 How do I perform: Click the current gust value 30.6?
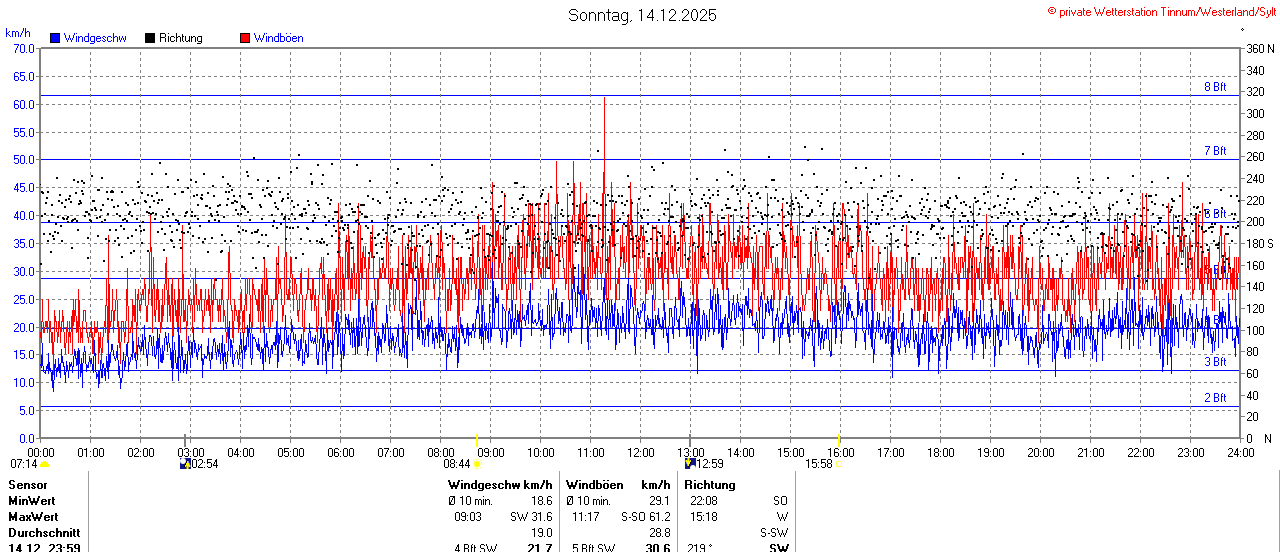tap(658, 547)
